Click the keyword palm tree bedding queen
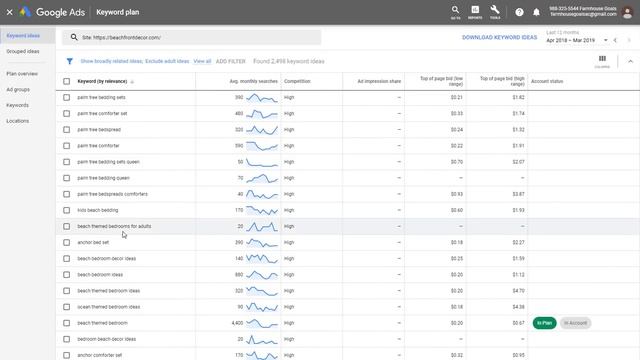The height and width of the screenshot is (360, 640). coord(103,178)
